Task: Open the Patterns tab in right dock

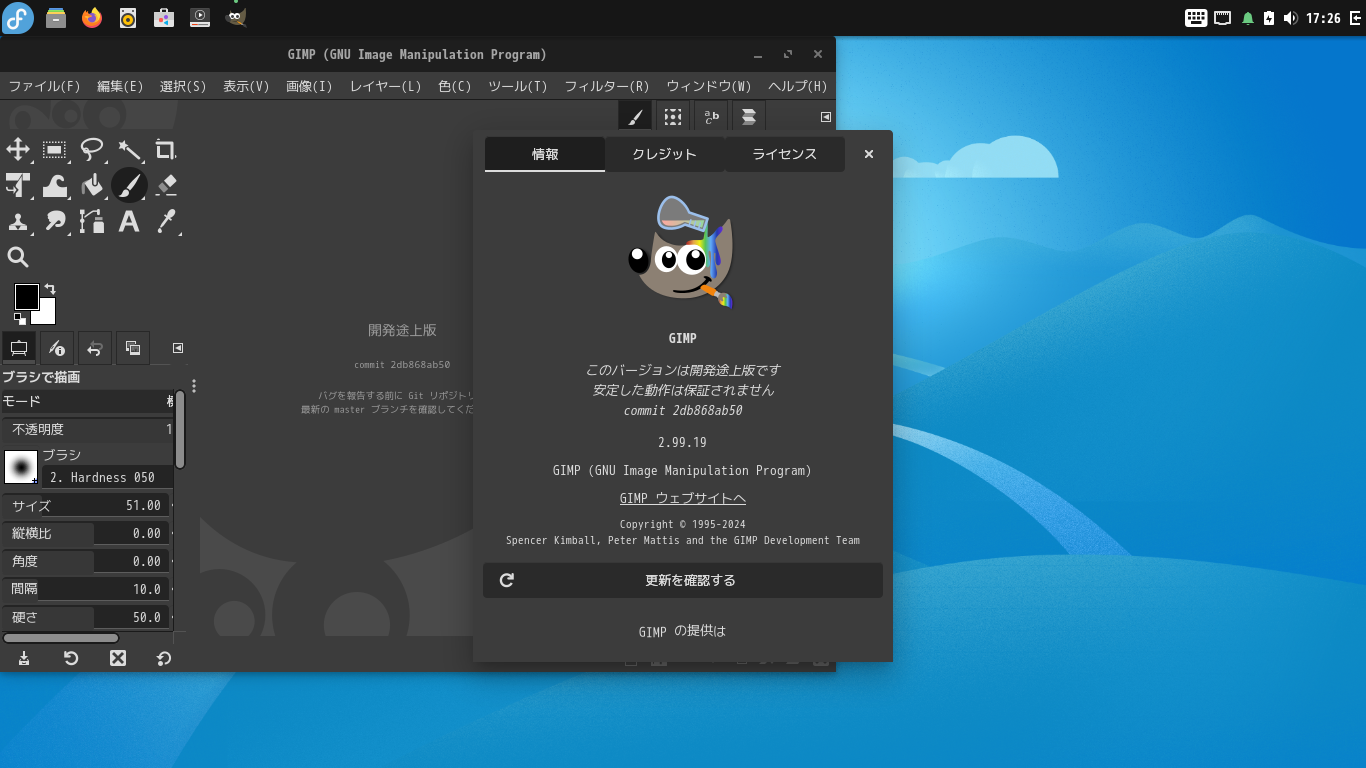Action: (673, 117)
